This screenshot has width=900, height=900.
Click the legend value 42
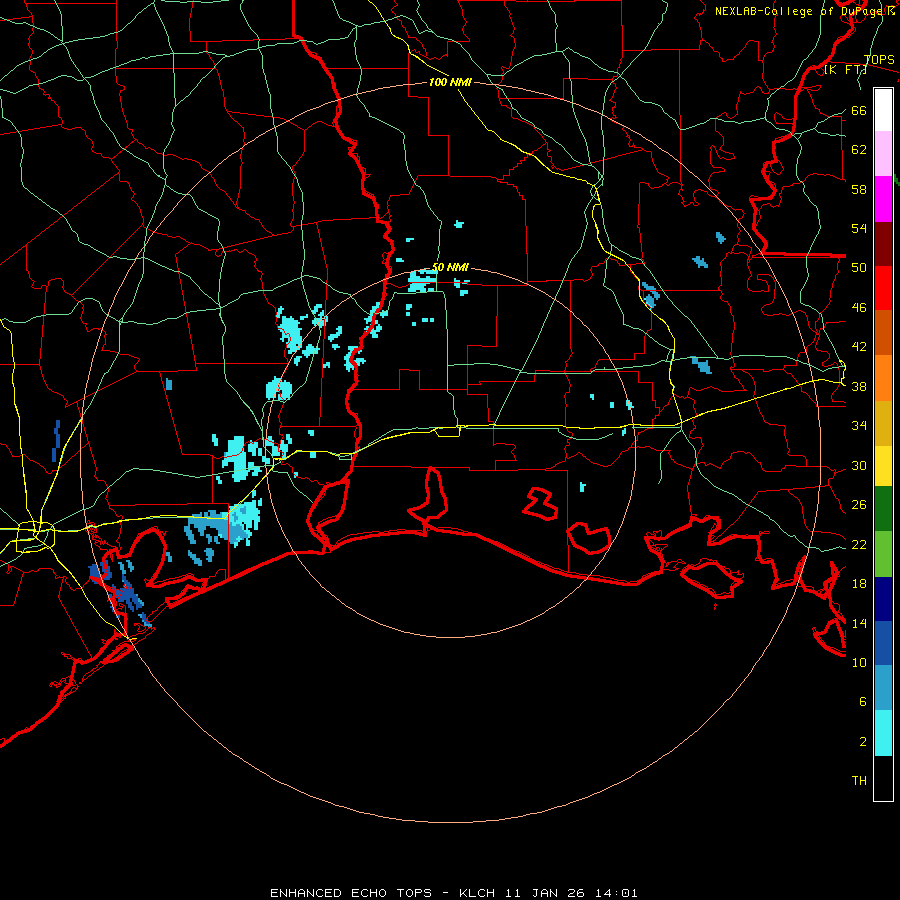coord(859,346)
